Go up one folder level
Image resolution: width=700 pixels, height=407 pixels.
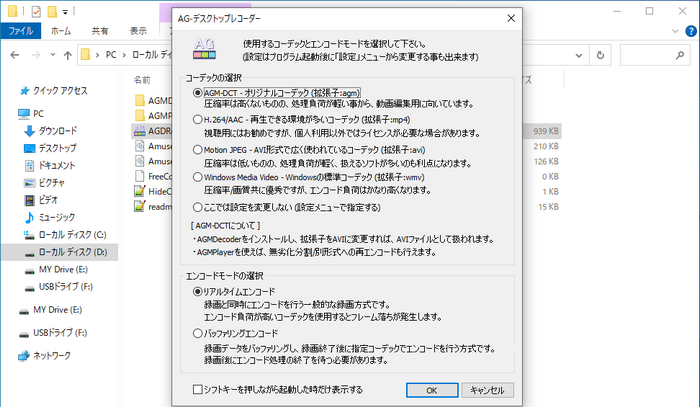67,55
